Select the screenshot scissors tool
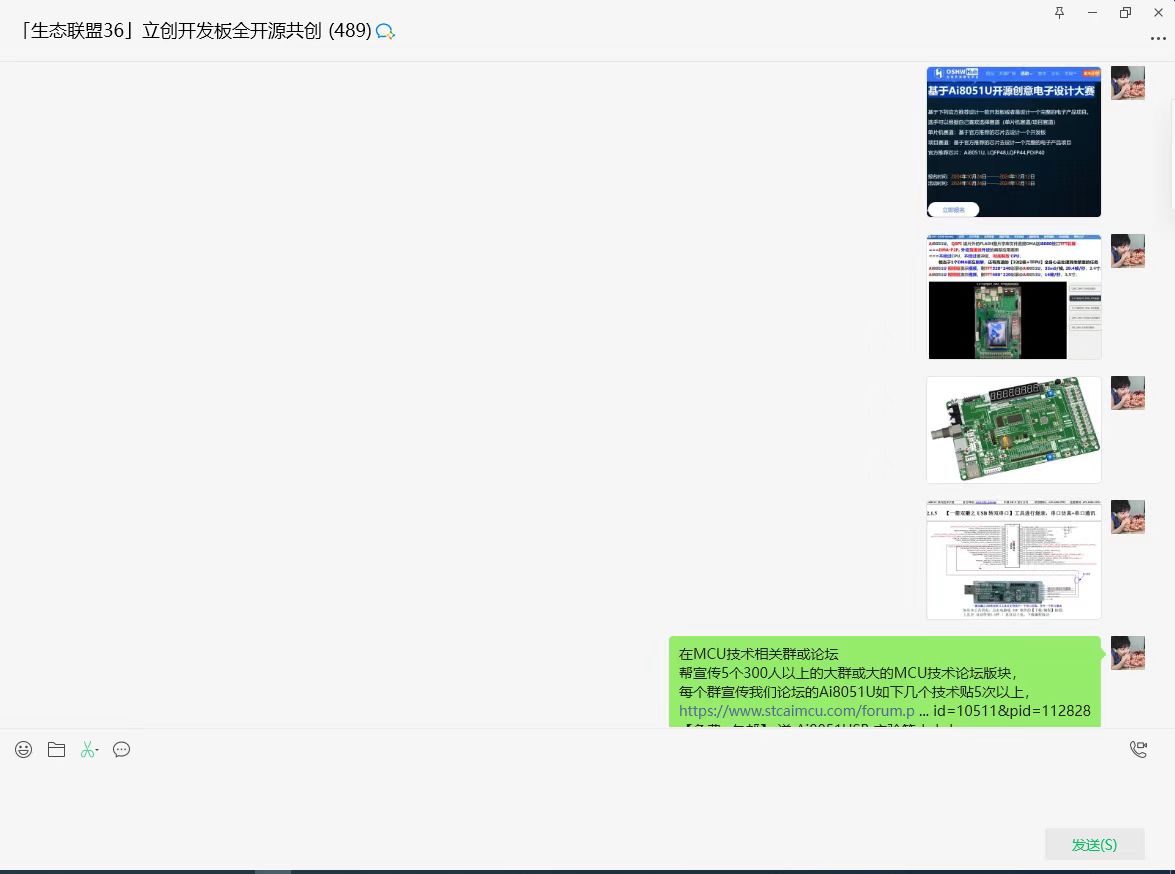 pyautogui.click(x=88, y=750)
